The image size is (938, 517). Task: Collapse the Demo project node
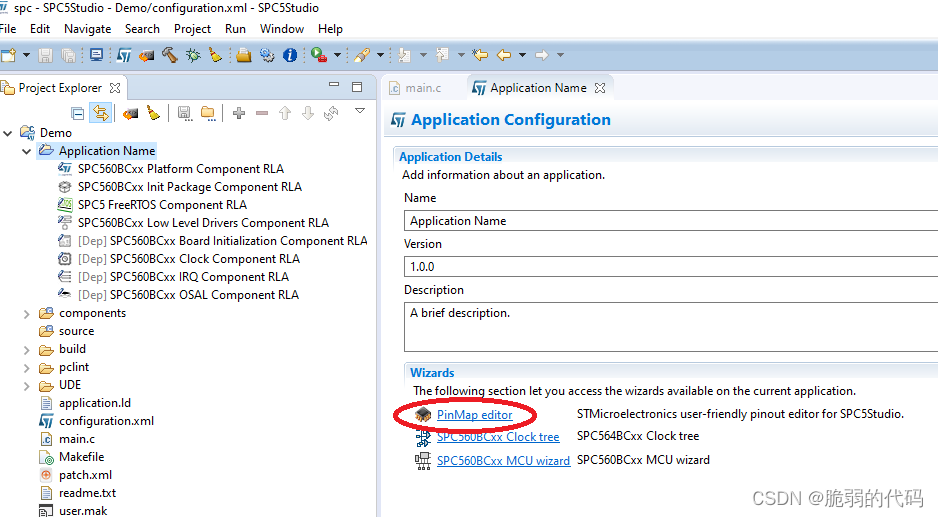click(x=8, y=133)
